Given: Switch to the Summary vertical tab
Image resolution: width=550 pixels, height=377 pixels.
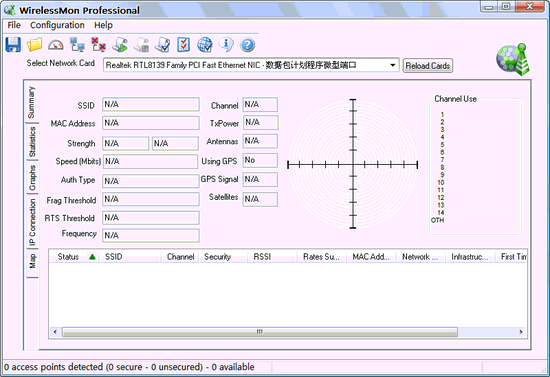Looking at the screenshot, I should [32, 102].
